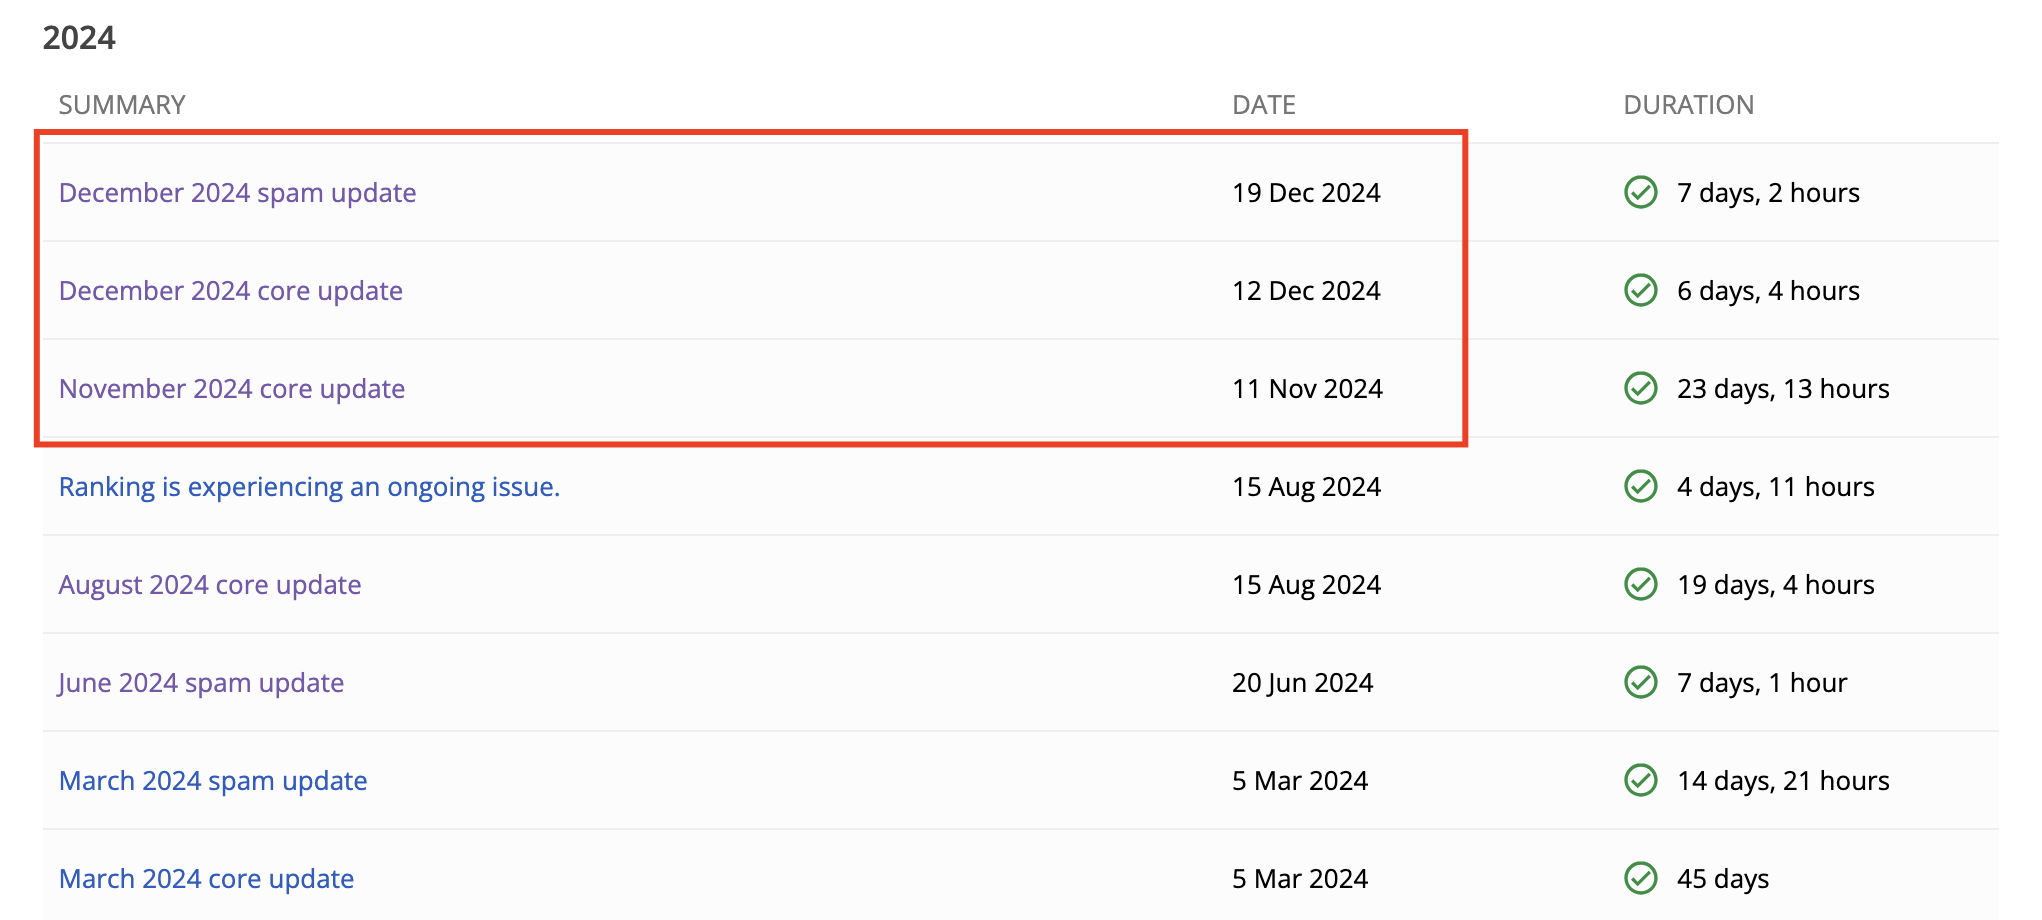The image size is (2042, 920).
Task: Click the green checkmark beside 4 days, 11 hours
Action: point(1640,486)
